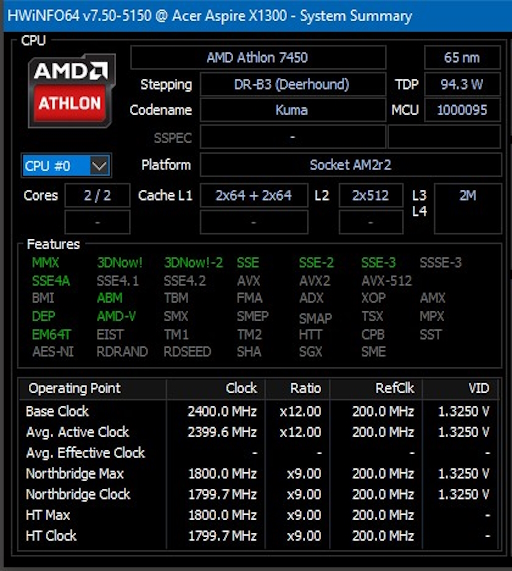
Task: Click the VID column header
Action: tap(460, 389)
